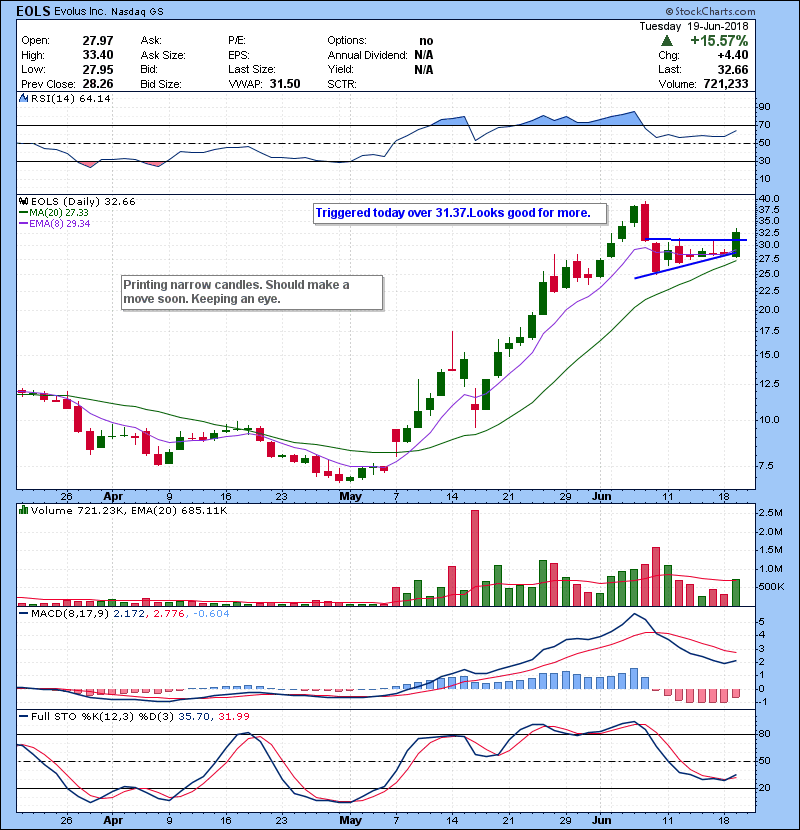The image size is (800, 830).
Task: Click the Volume value 721,233
Action: 726,84
